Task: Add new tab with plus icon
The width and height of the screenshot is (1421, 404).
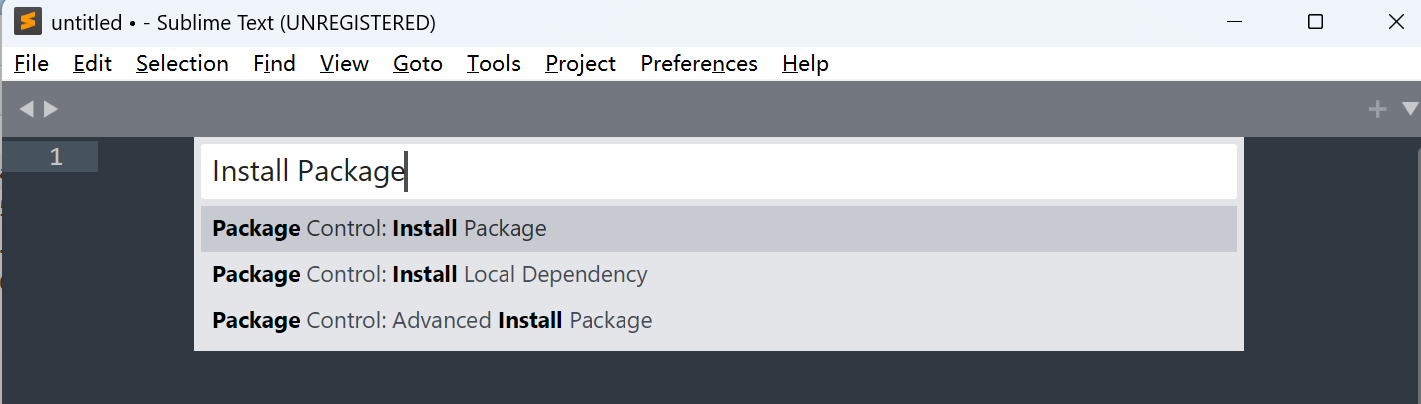Action: [x=1377, y=109]
